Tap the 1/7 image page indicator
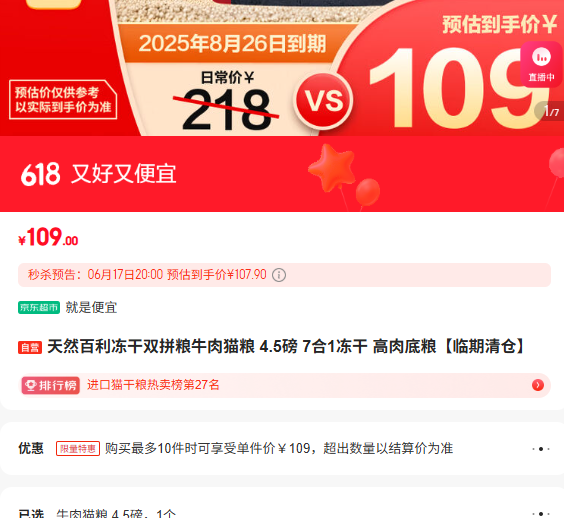564x518 pixels. (550, 111)
